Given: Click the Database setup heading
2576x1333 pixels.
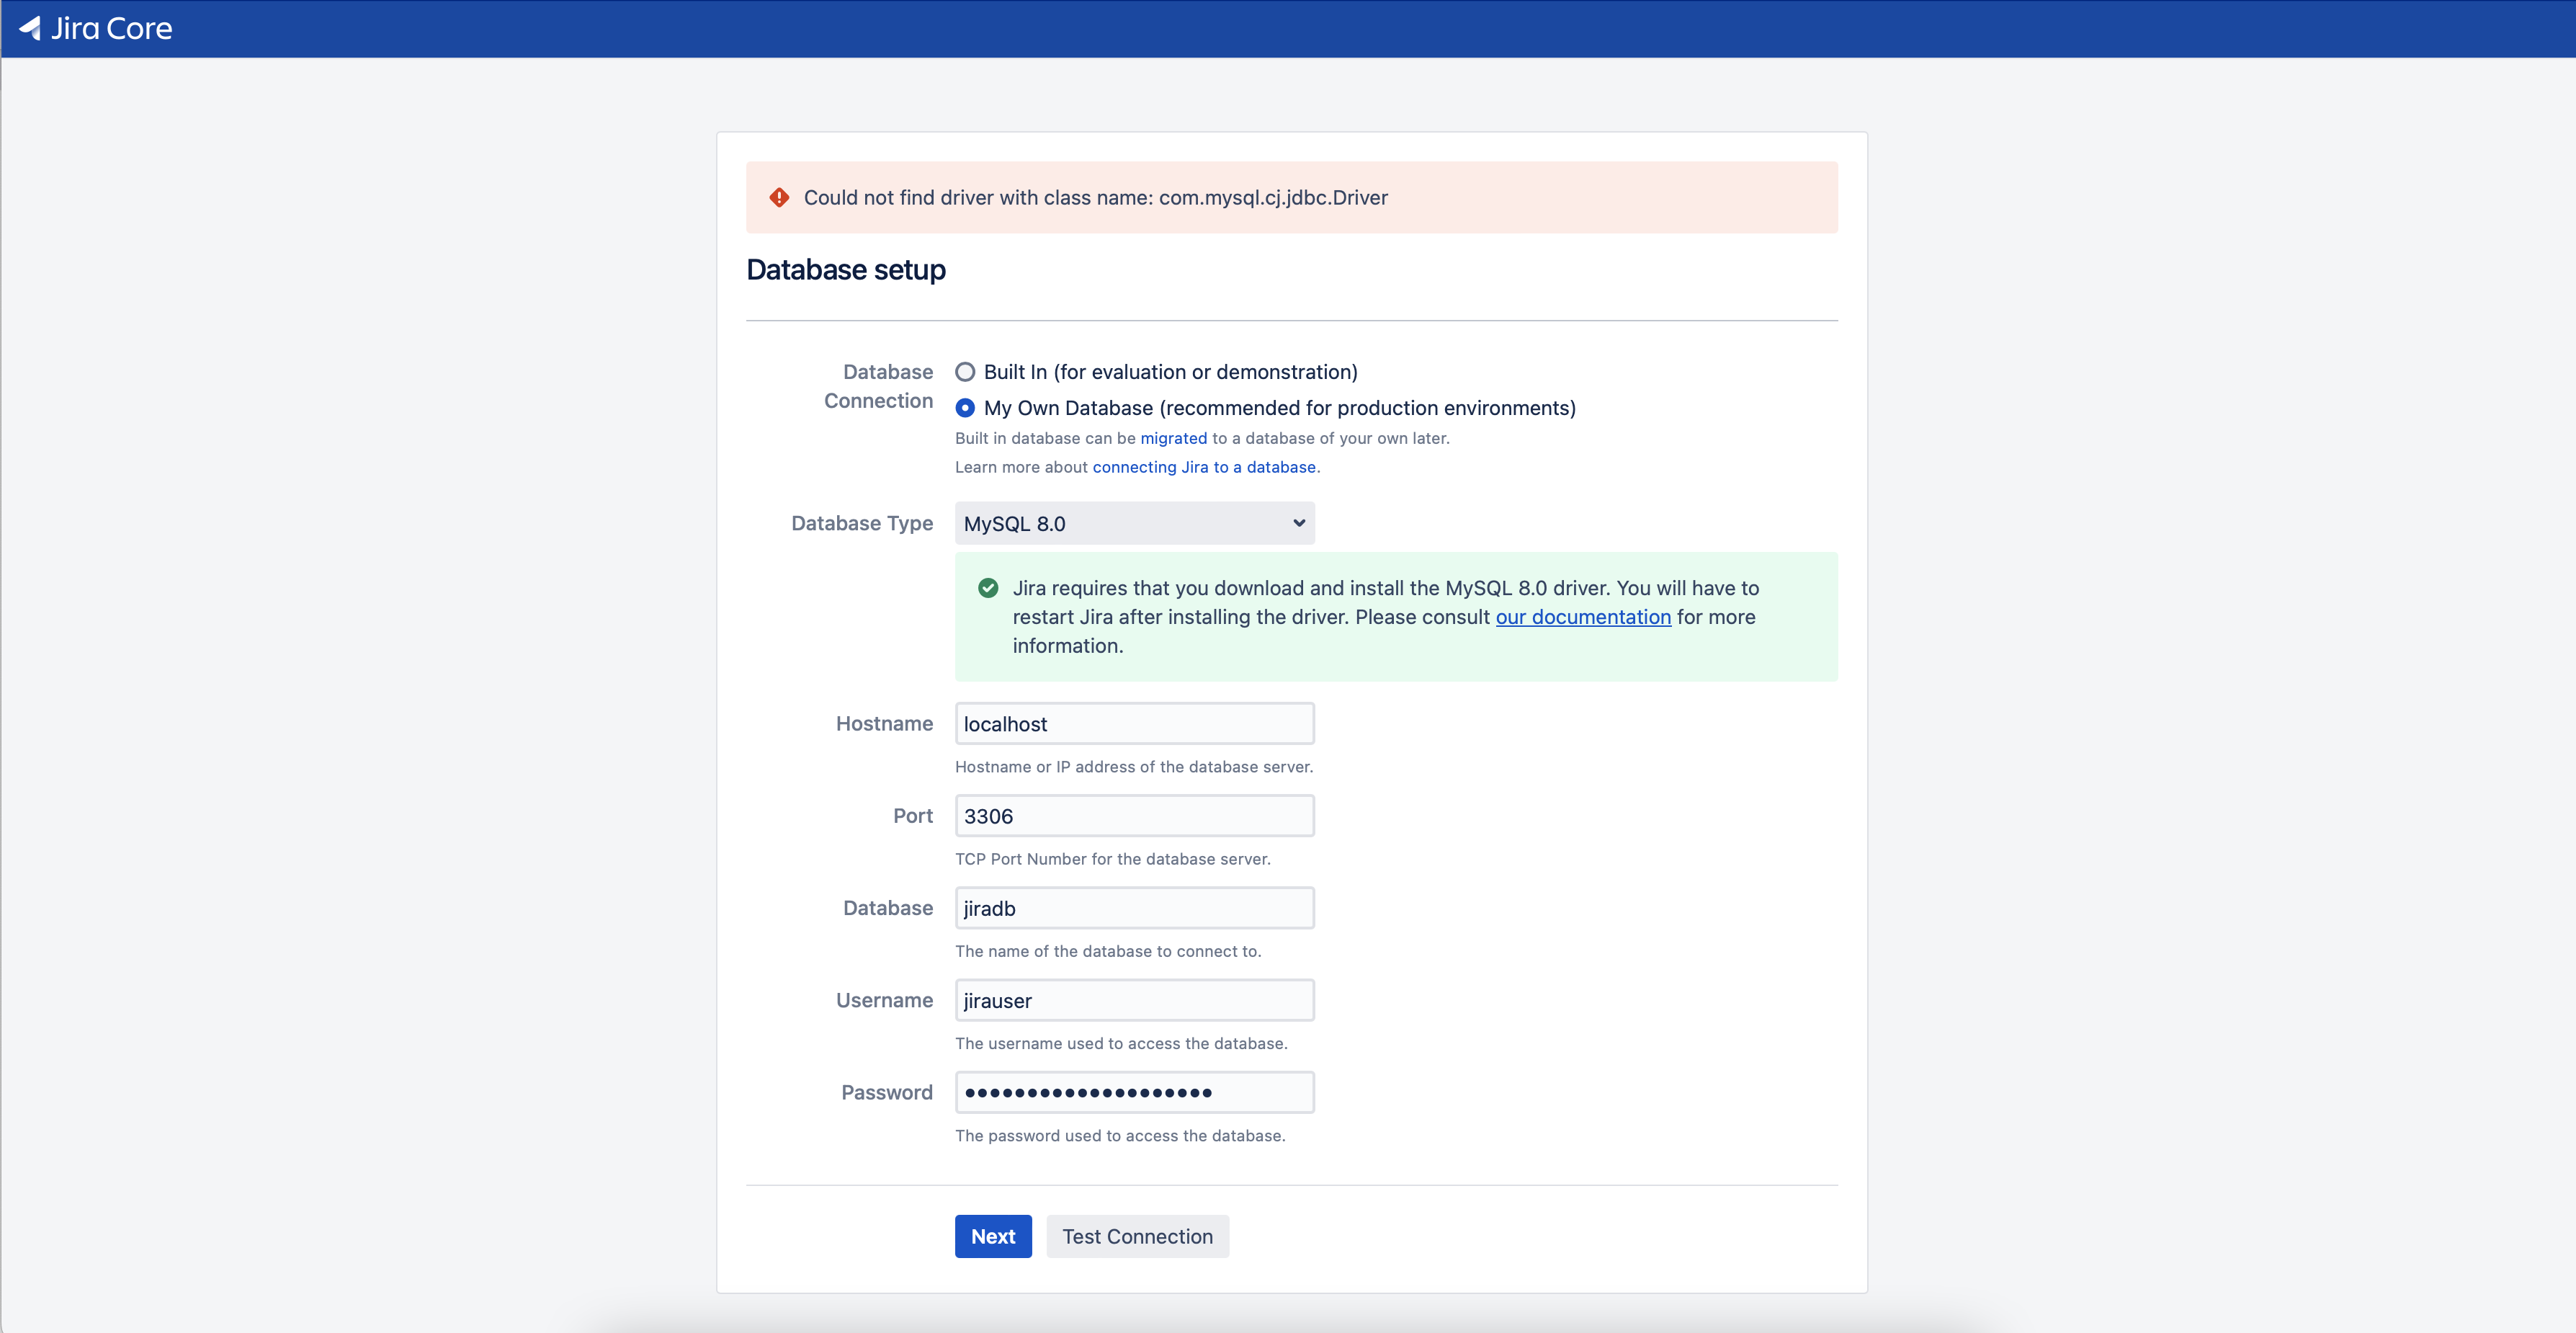Looking at the screenshot, I should (x=846, y=270).
